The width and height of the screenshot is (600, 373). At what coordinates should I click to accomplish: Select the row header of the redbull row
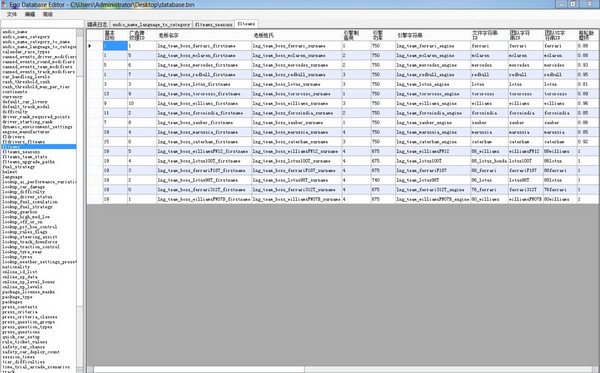pyautogui.click(x=95, y=75)
